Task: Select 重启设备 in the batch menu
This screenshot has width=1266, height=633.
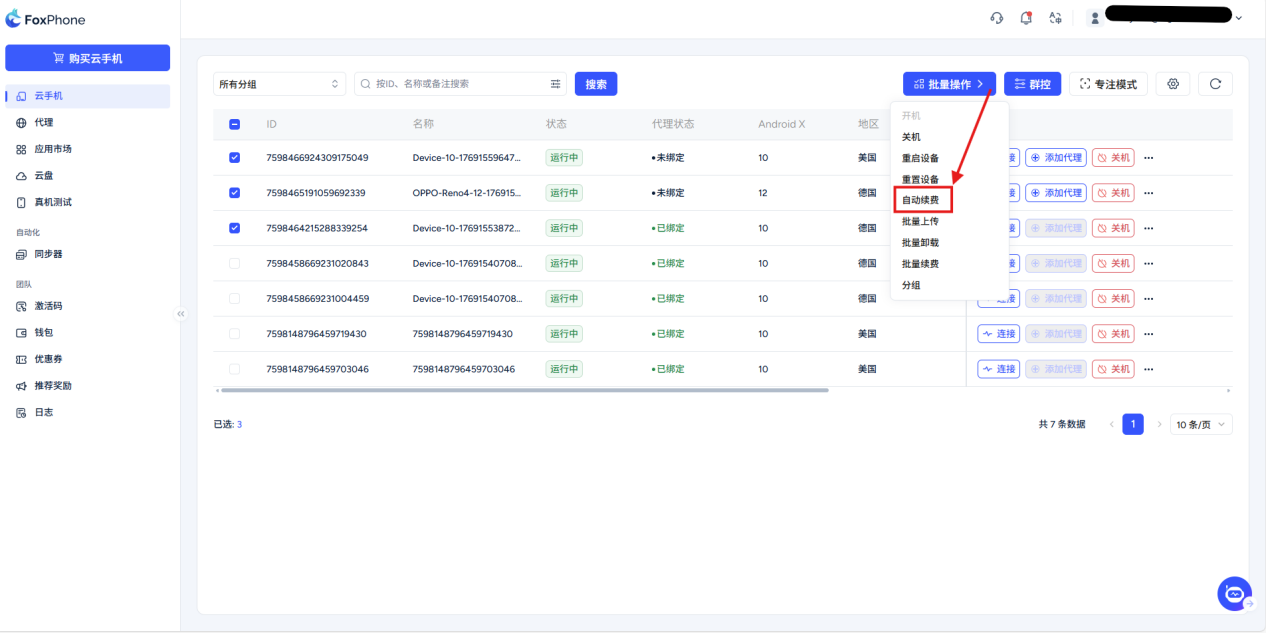Action: point(921,158)
